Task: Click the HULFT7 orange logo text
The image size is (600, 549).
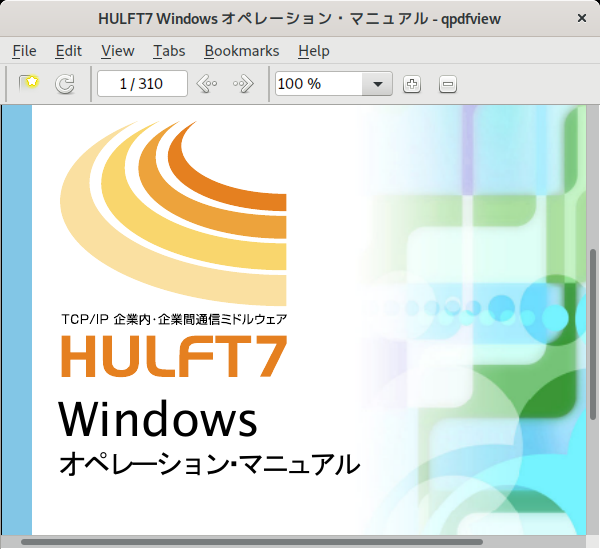Action: pyautogui.click(x=174, y=356)
